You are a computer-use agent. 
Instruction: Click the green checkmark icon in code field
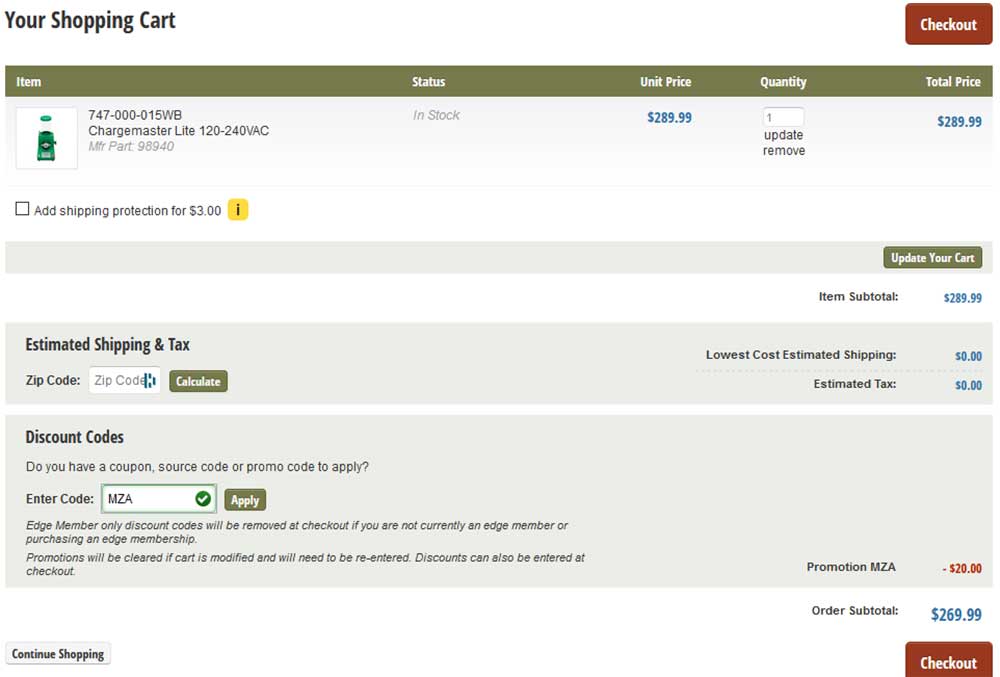[203, 499]
